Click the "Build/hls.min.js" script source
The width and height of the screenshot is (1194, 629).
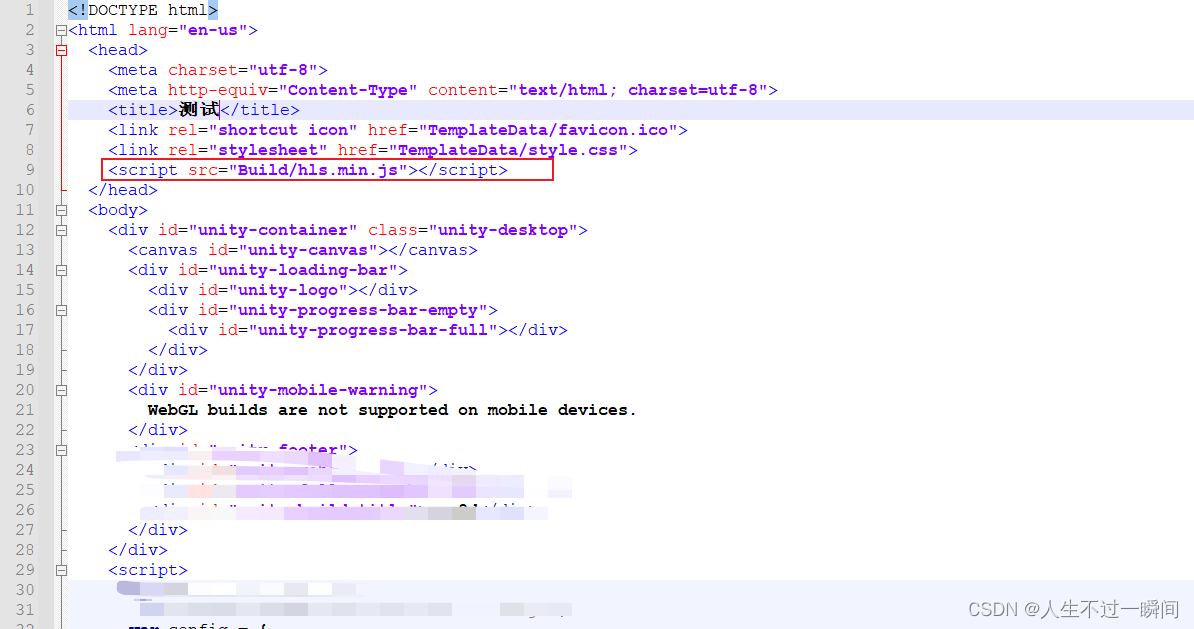coord(318,170)
